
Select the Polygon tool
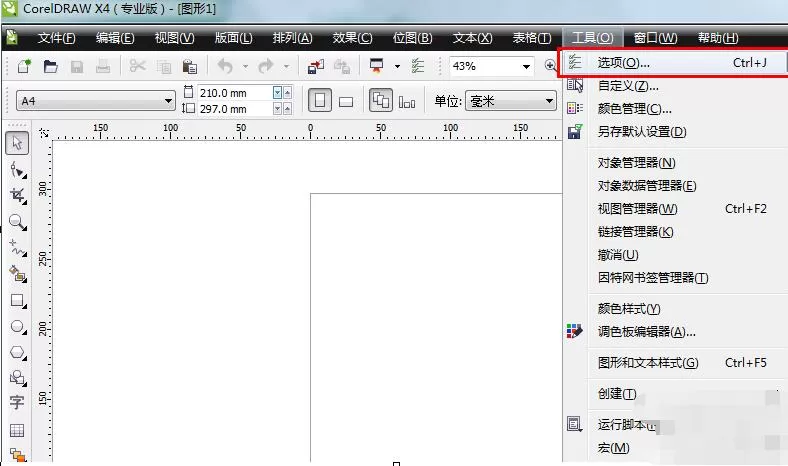(18, 352)
